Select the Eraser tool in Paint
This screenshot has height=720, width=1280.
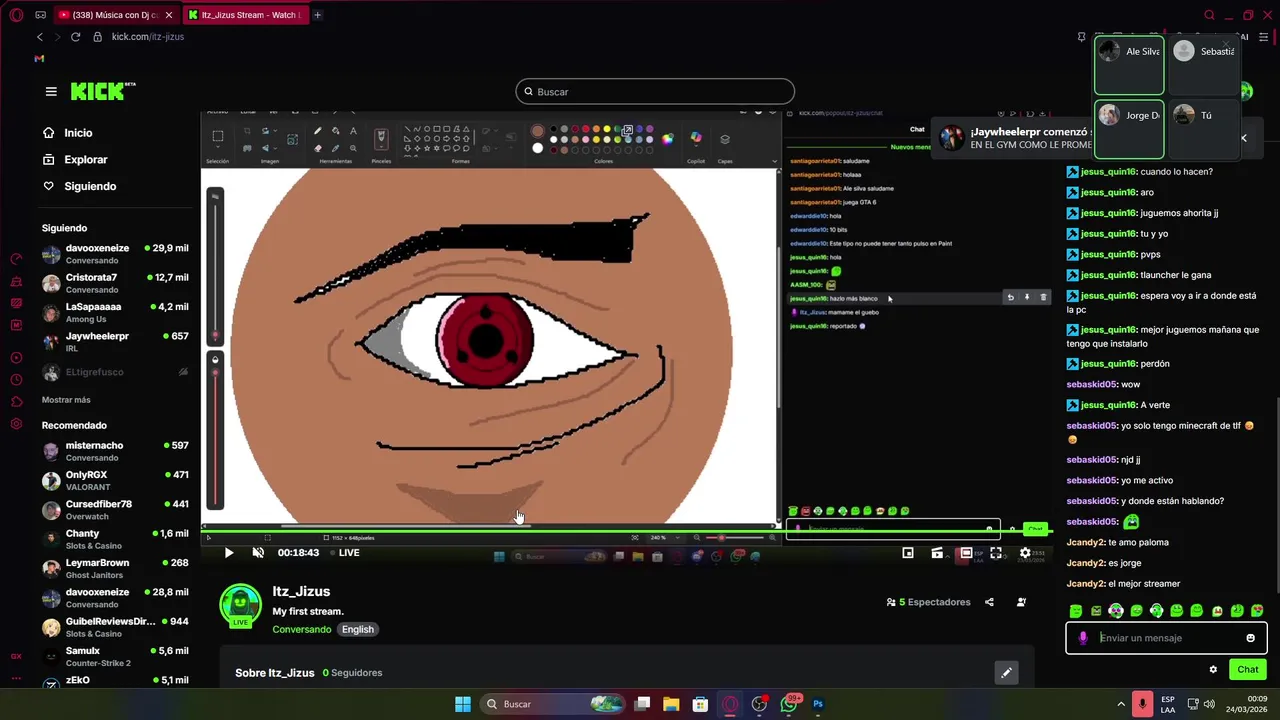318,148
